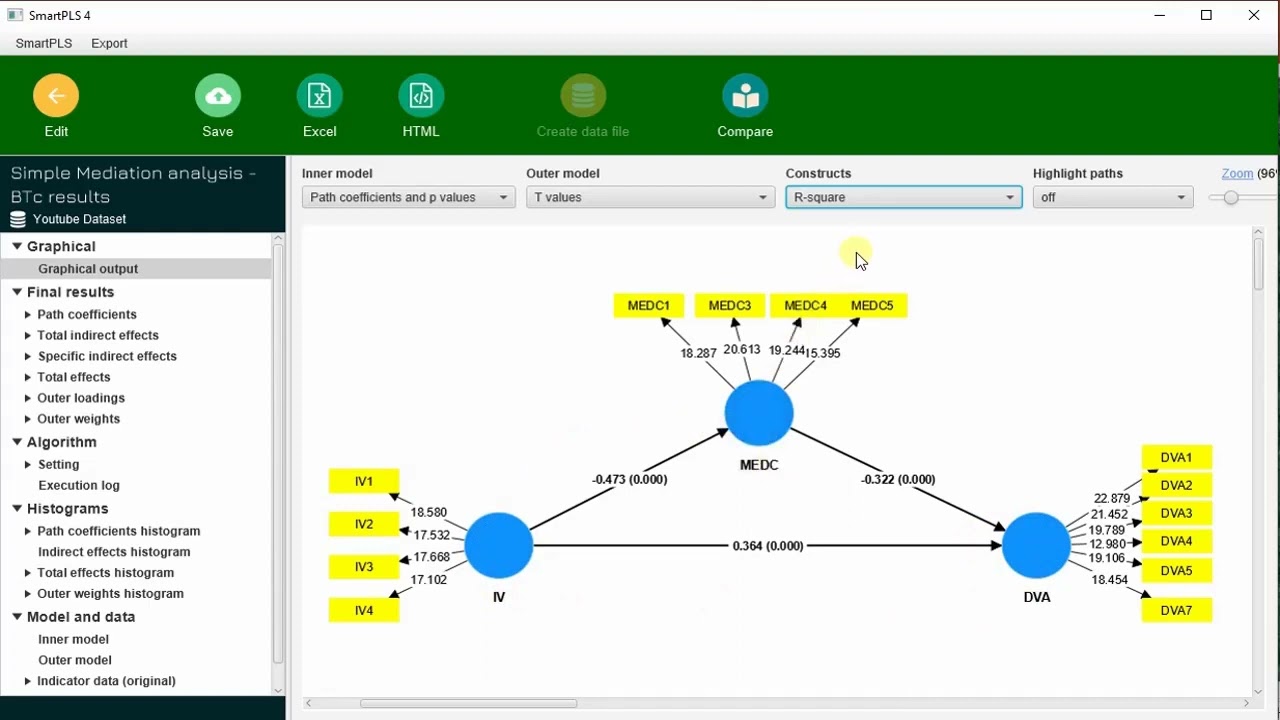Expand the Total indirect effects item
1280x720 pixels.
click(28, 335)
